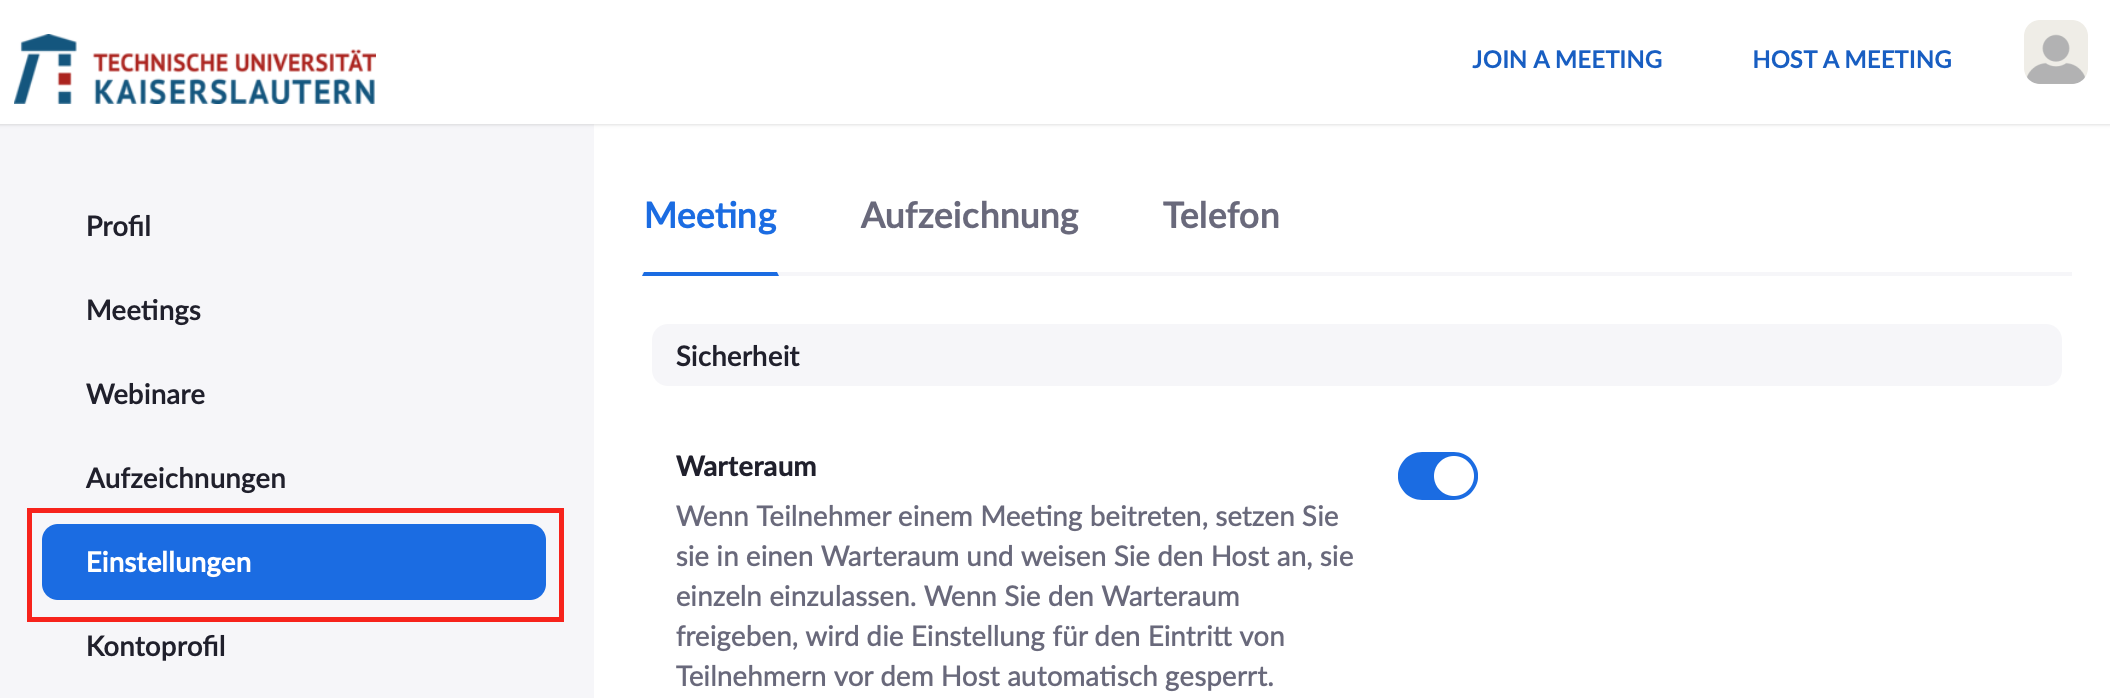Open Aufzeichnungen in the sidebar

[x=185, y=478]
